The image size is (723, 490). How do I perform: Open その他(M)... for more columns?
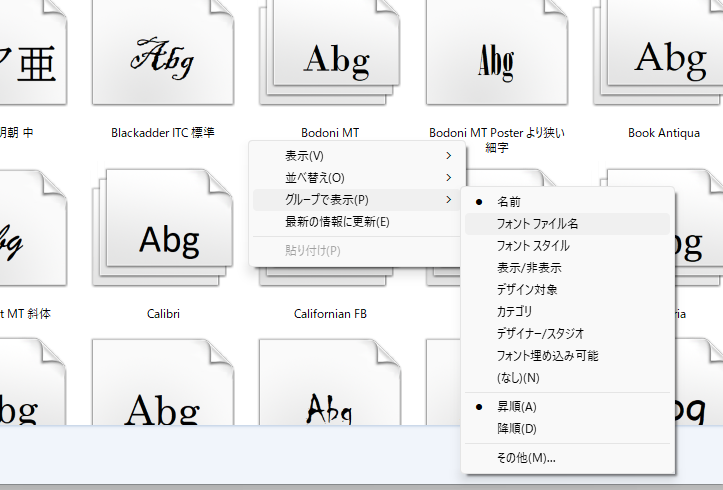[x=567, y=458]
